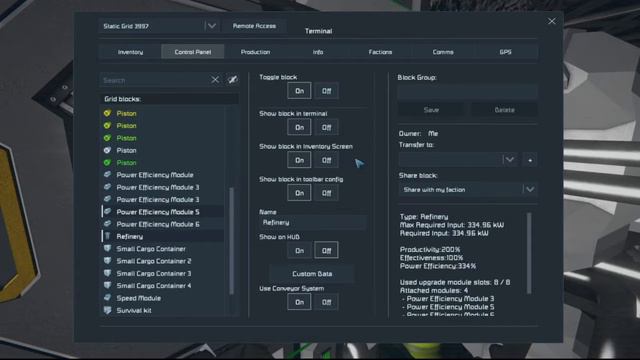Turn Toggle block On

tap(299, 91)
